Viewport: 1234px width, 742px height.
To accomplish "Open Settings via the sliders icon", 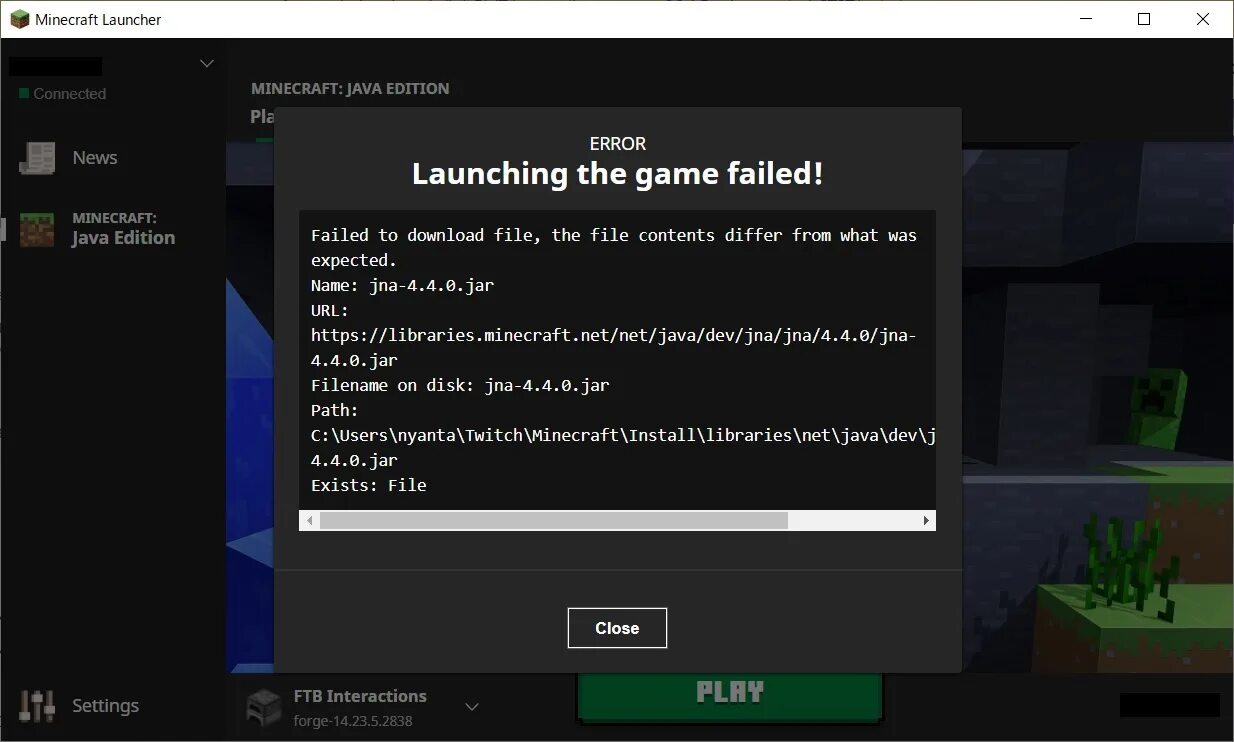I will click(38, 706).
